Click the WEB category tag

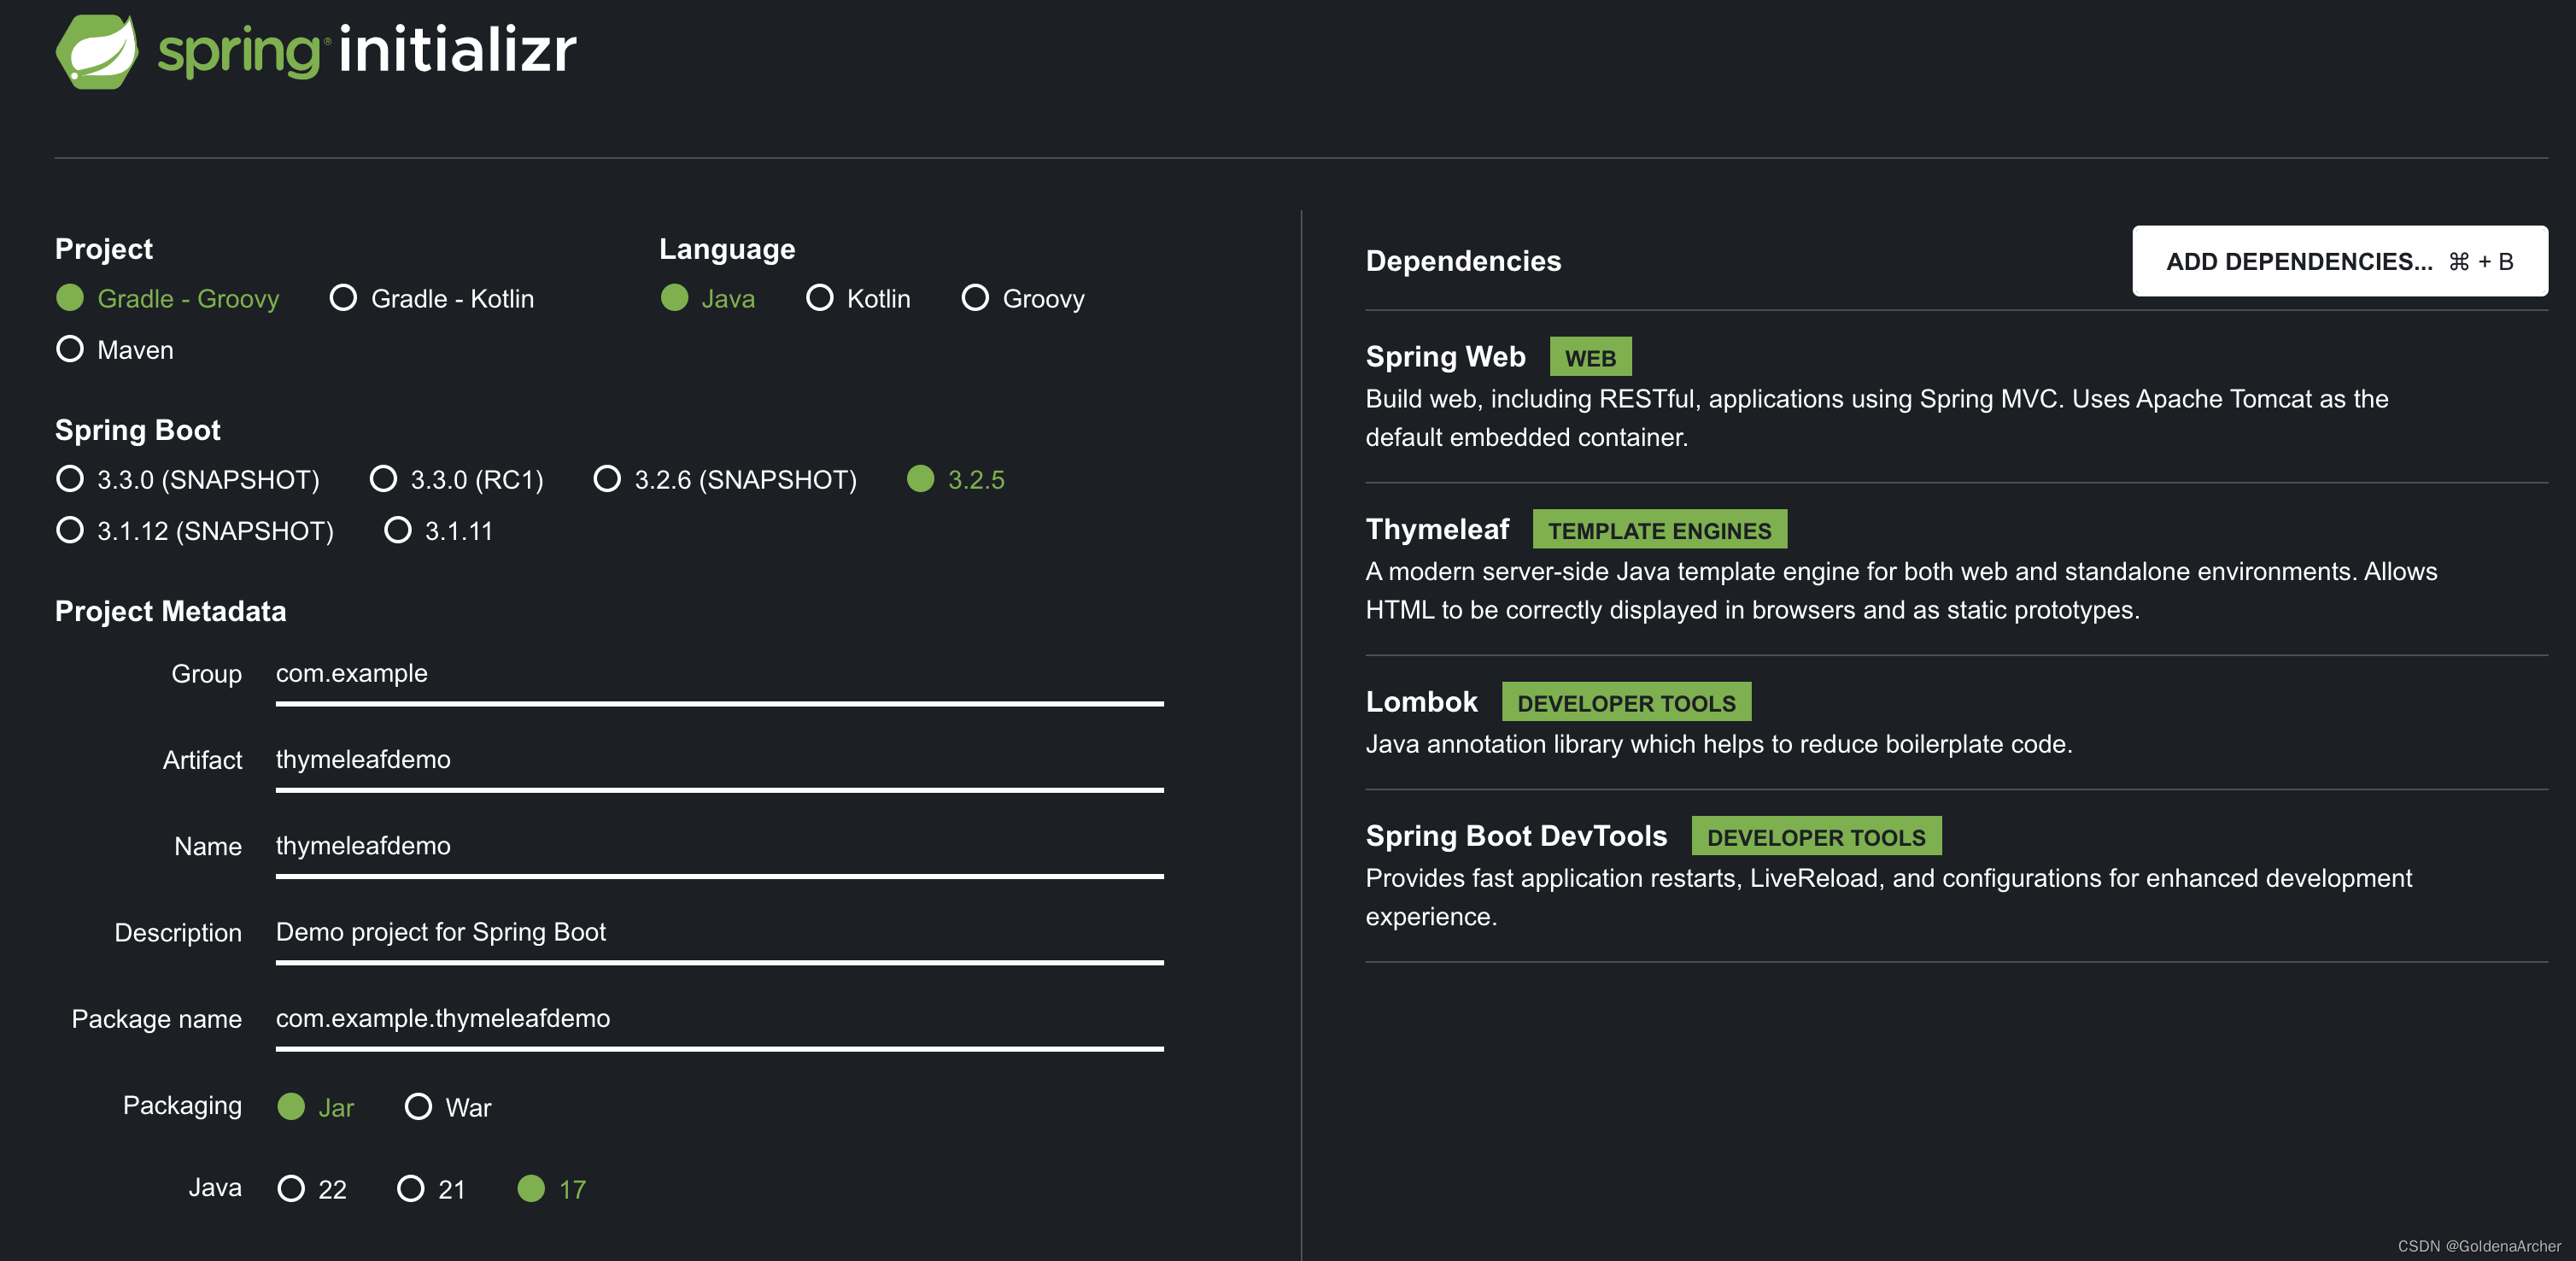tap(1590, 357)
